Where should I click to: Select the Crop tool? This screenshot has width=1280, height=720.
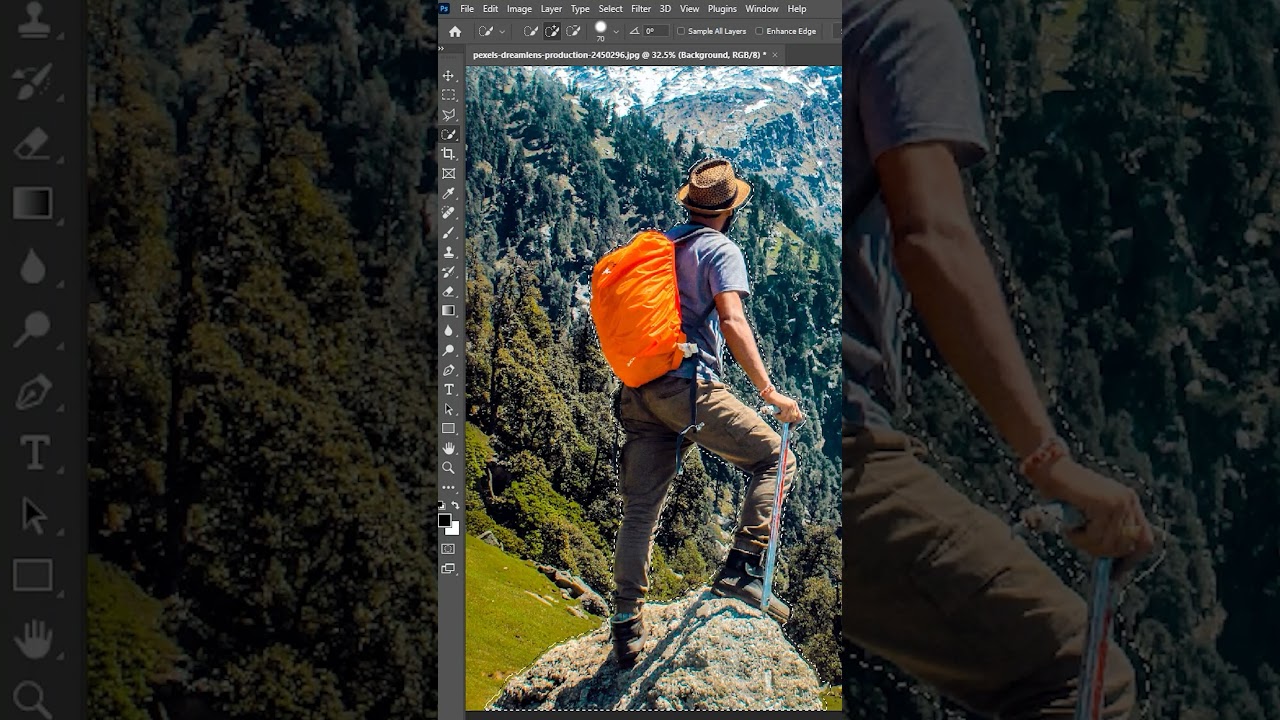coord(449,154)
